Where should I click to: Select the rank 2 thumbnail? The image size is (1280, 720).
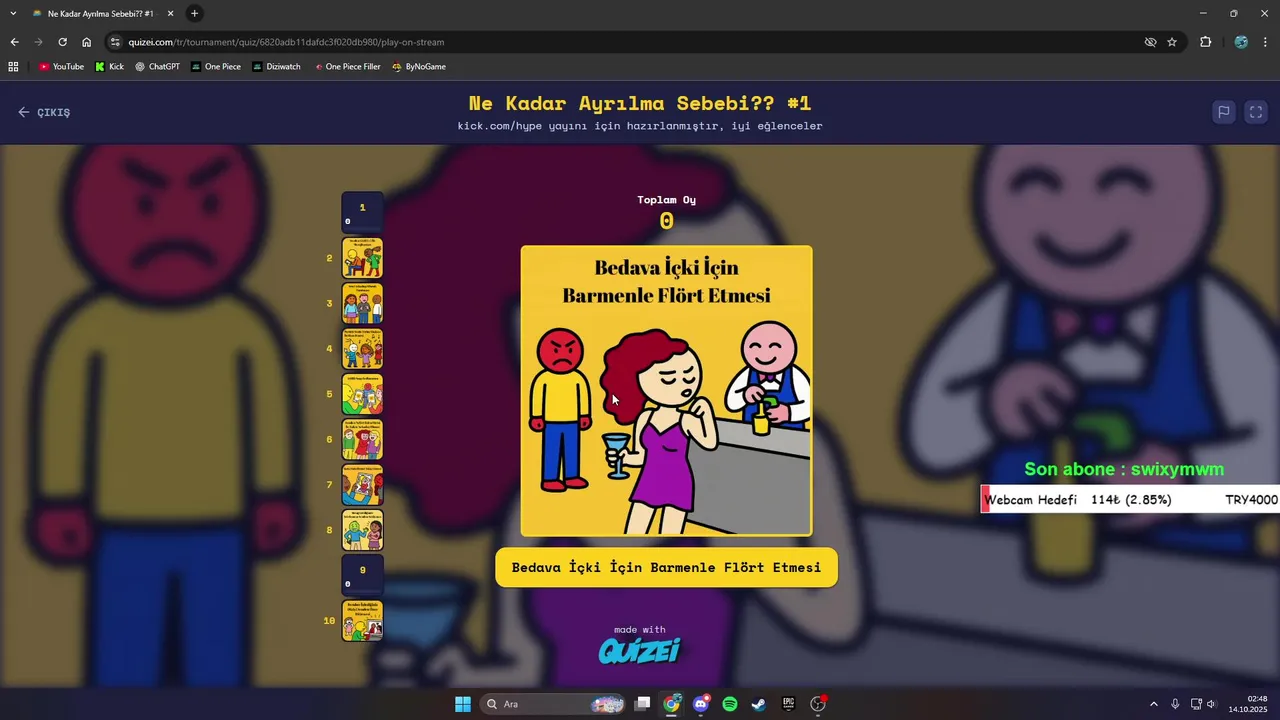tap(362, 258)
